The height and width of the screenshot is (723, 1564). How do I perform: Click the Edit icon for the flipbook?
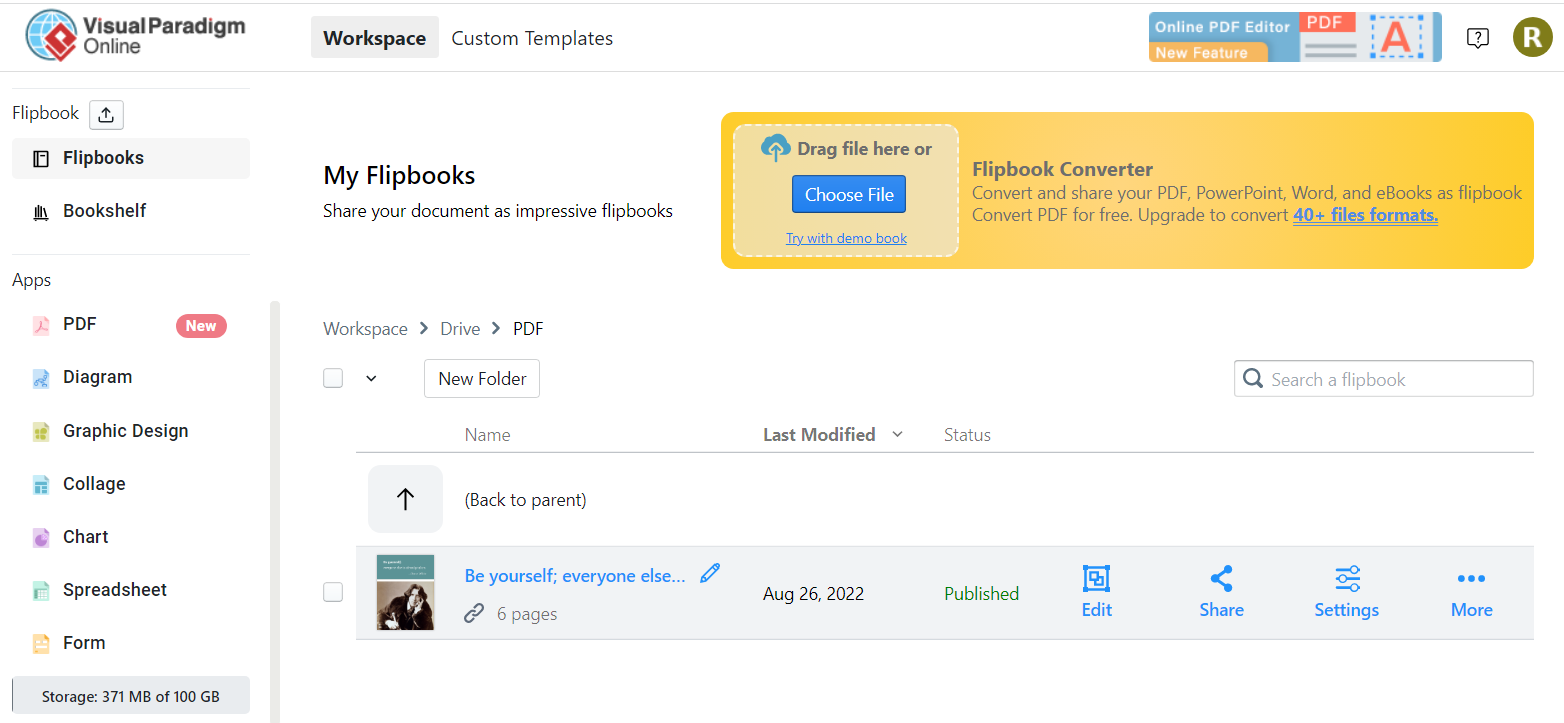(x=1096, y=579)
